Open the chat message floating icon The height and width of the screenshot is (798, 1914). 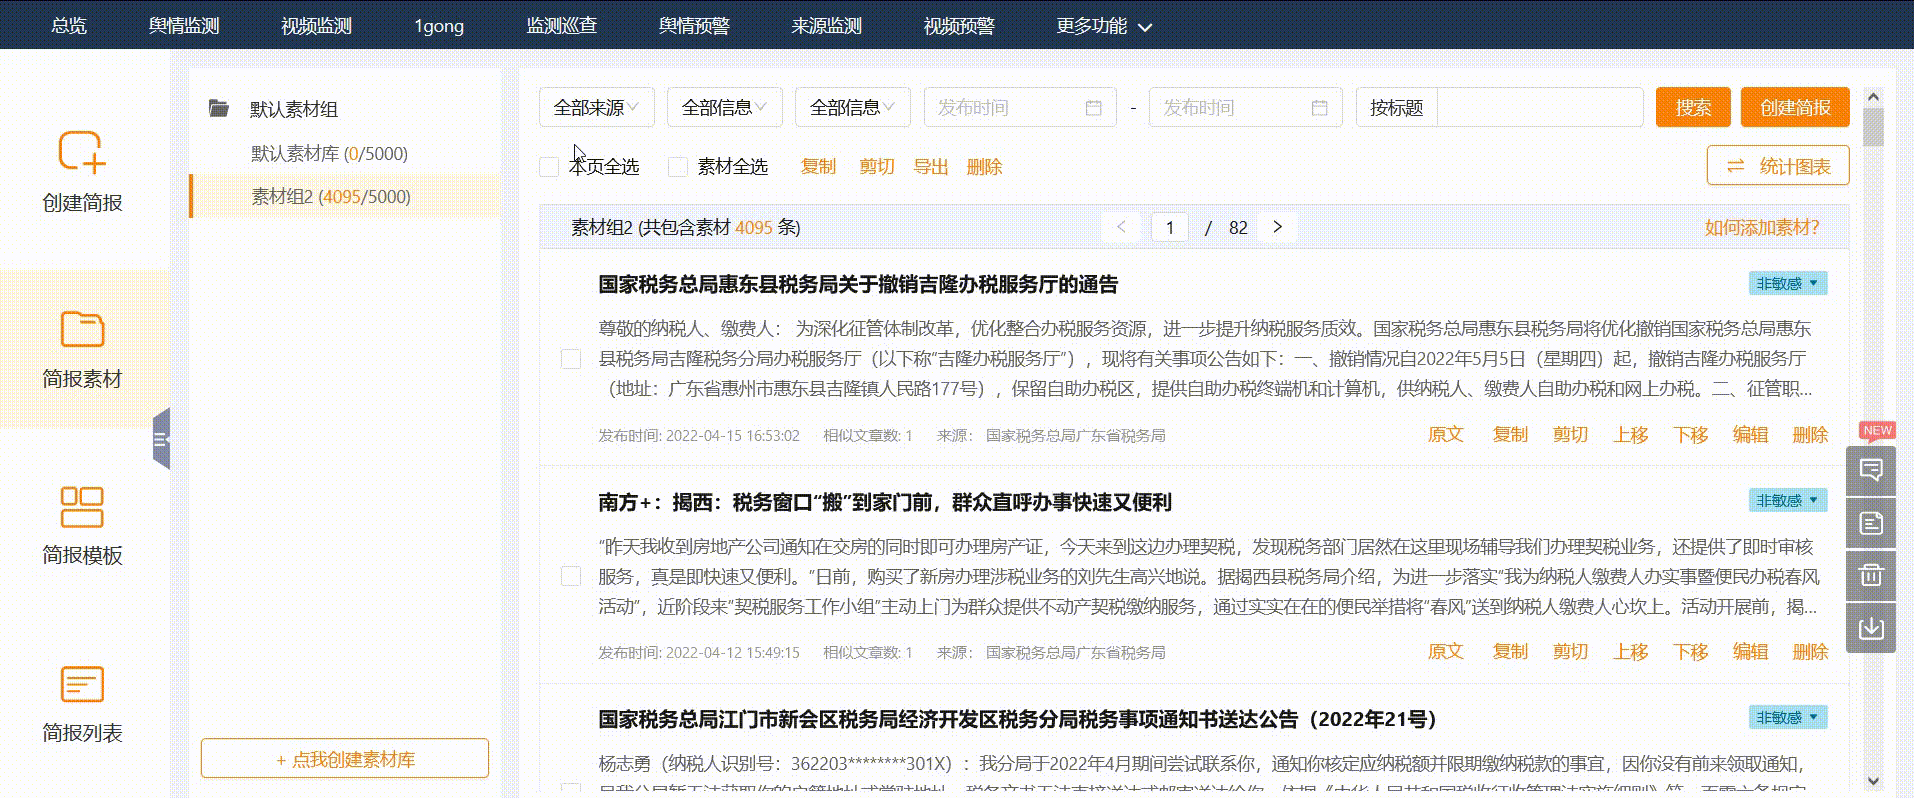coord(1871,470)
